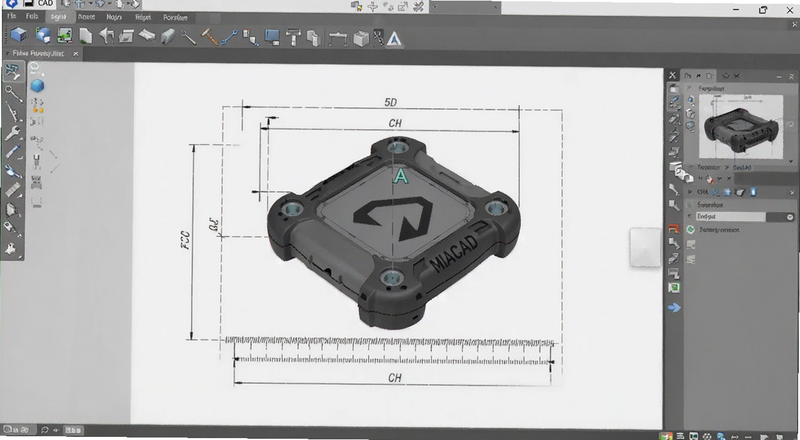Click the blue right arrow in right strip
800x440 pixels.
674,308
